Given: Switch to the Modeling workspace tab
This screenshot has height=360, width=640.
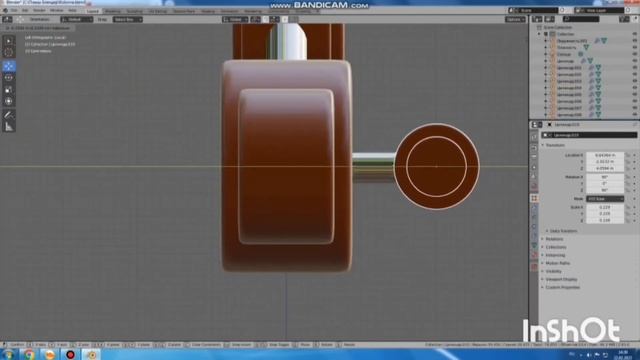Looking at the screenshot, I should click(x=113, y=11).
